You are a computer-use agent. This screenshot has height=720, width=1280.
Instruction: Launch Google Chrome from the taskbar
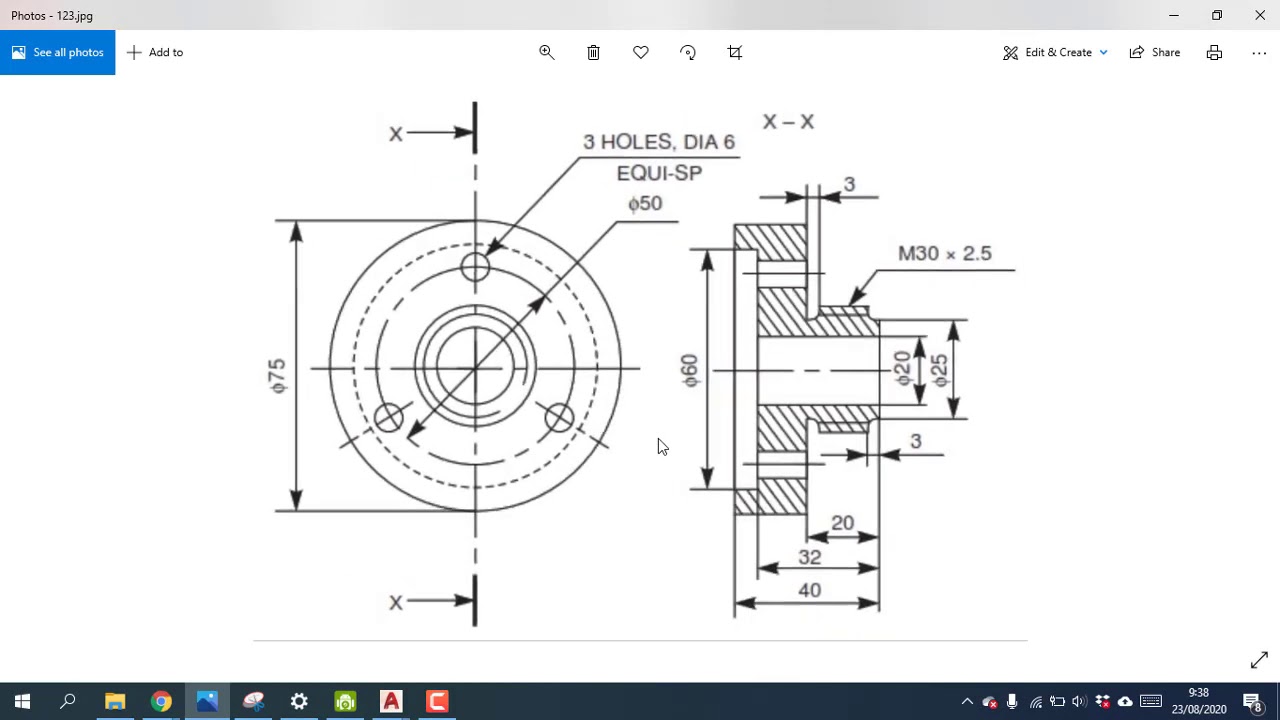(x=161, y=701)
